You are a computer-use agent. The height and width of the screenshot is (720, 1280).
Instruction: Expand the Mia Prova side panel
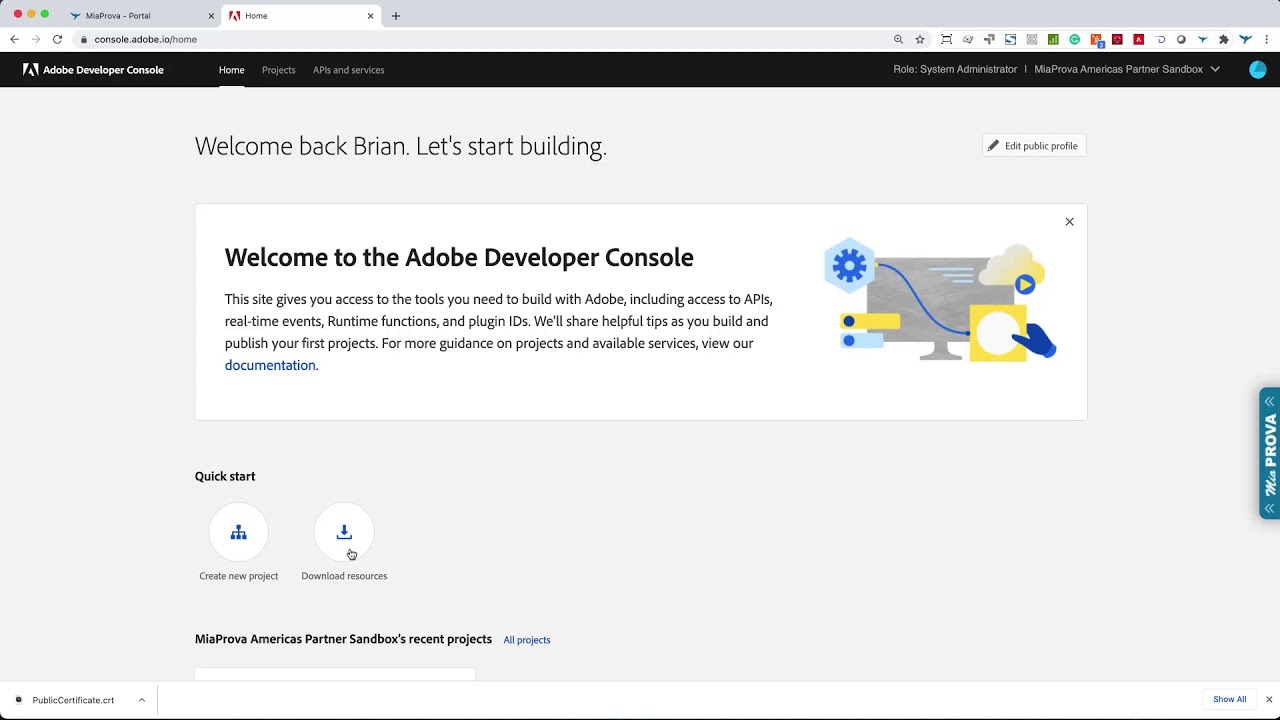coord(1269,453)
